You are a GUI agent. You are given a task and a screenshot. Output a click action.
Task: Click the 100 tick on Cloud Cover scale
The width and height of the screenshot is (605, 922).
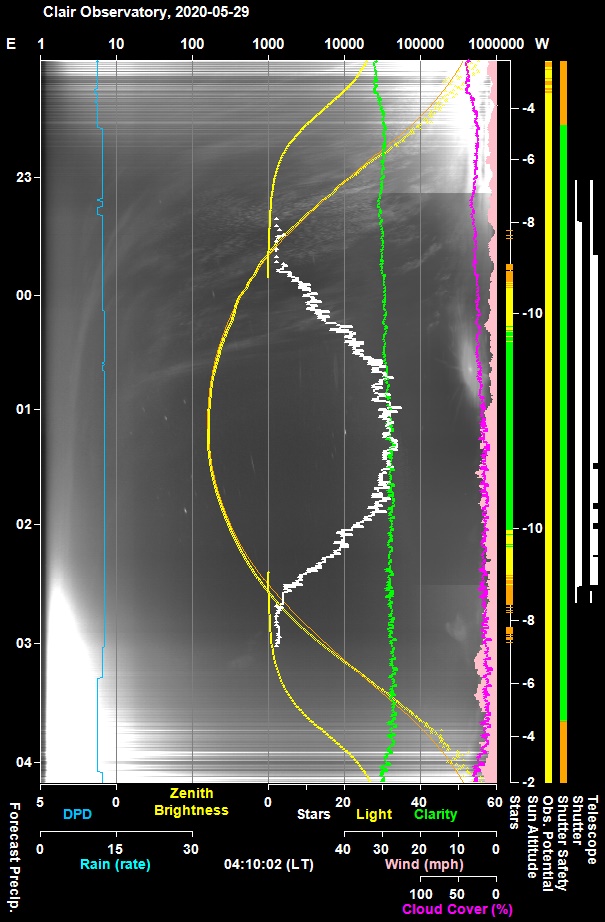point(421,894)
